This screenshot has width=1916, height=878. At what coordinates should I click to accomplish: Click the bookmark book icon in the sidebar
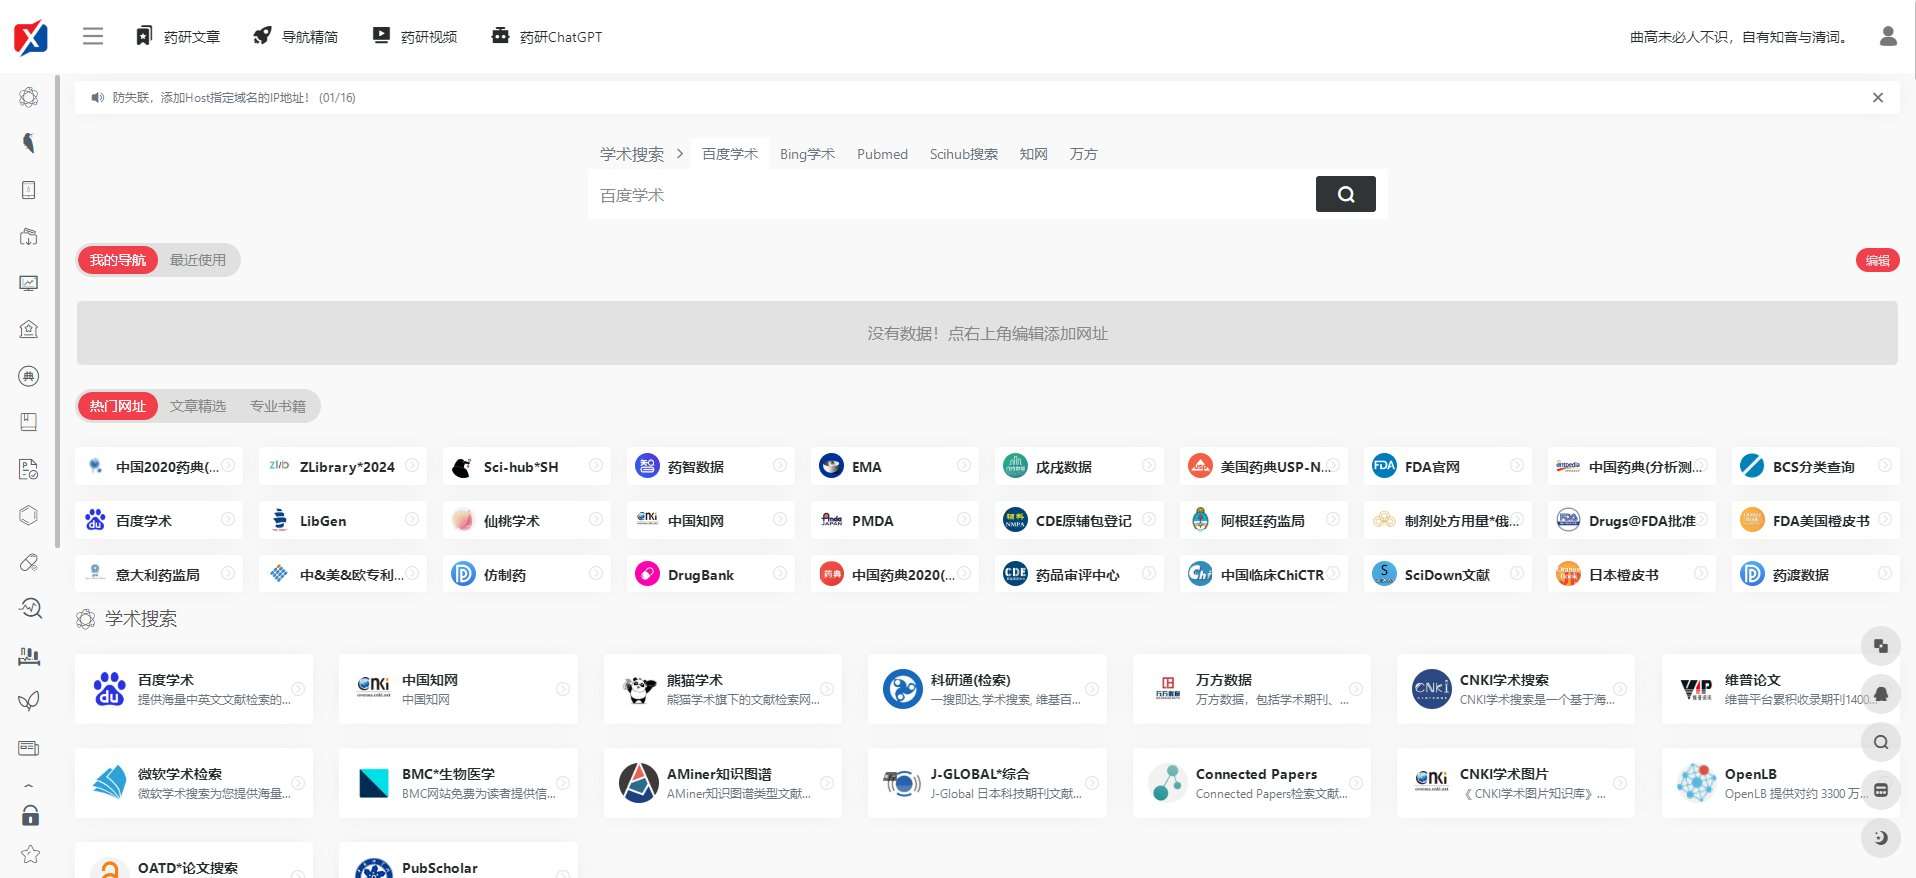point(29,422)
